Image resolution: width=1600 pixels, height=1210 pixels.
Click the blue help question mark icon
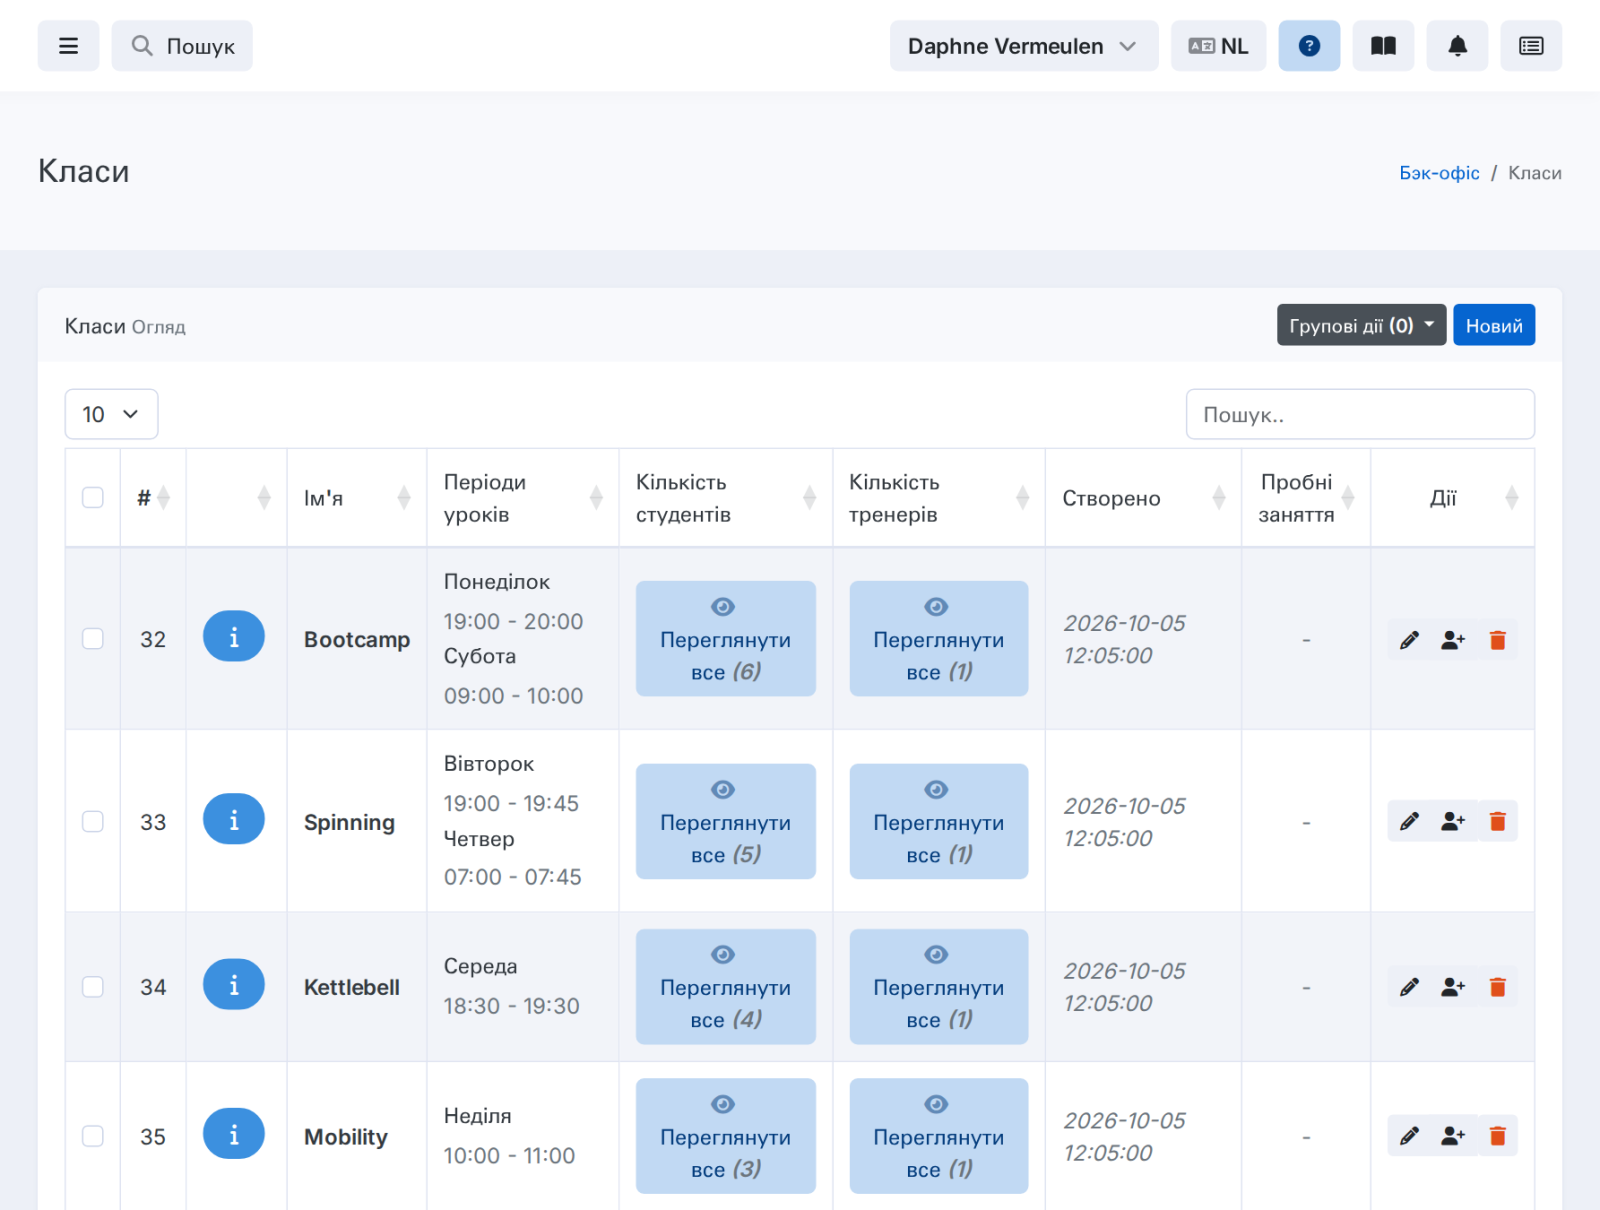1309,46
